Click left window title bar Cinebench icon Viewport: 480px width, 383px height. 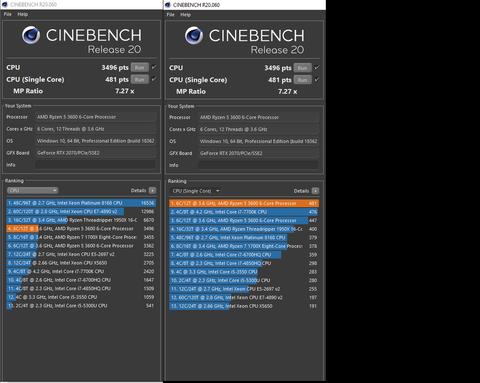coord(4,4)
